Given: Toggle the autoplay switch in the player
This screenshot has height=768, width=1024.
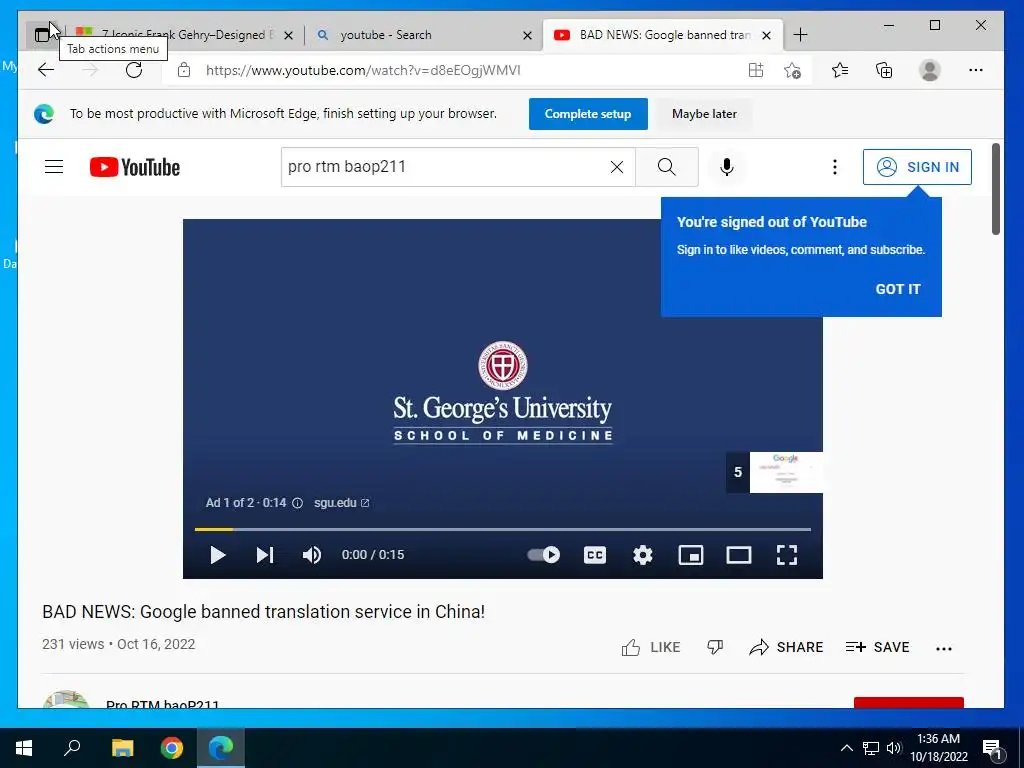Looking at the screenshot, I should coord(543,555).
